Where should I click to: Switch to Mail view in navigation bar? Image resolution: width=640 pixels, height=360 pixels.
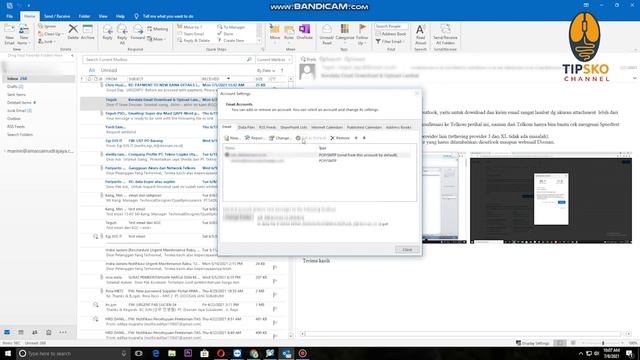pyautogui.click(x=7, y=332)
